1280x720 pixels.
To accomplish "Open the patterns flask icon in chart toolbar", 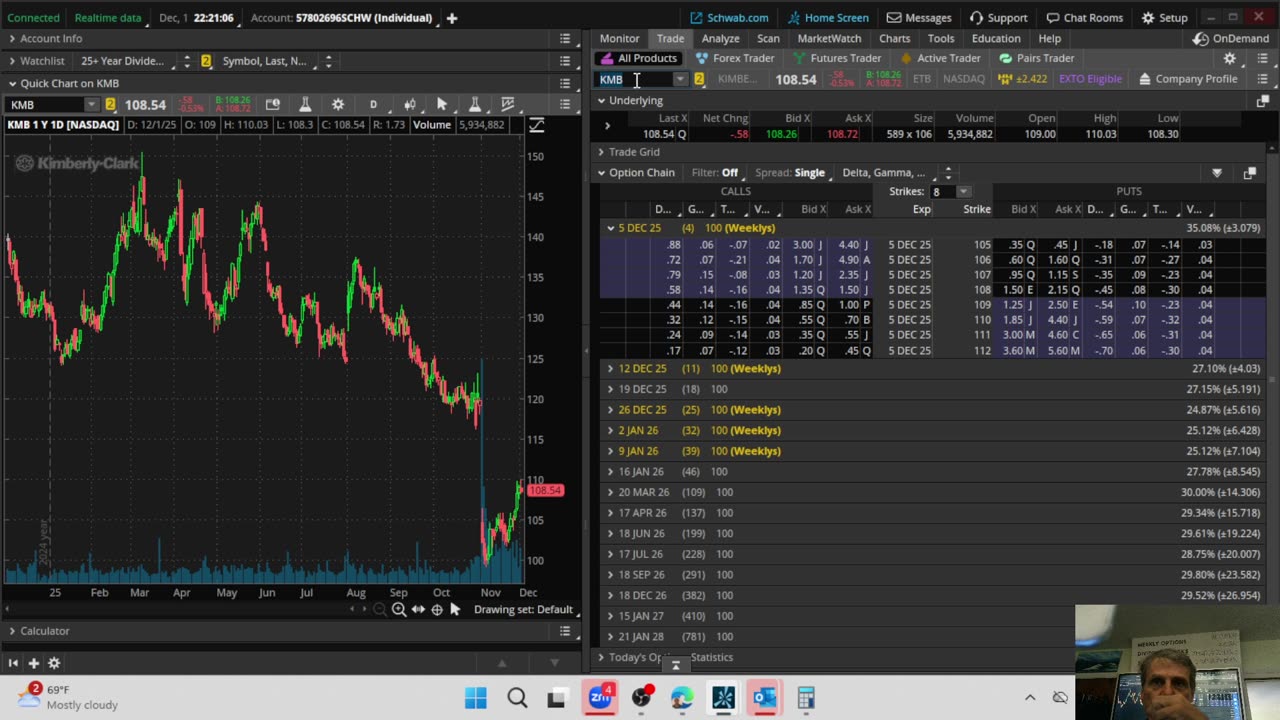I will [475, 104].
